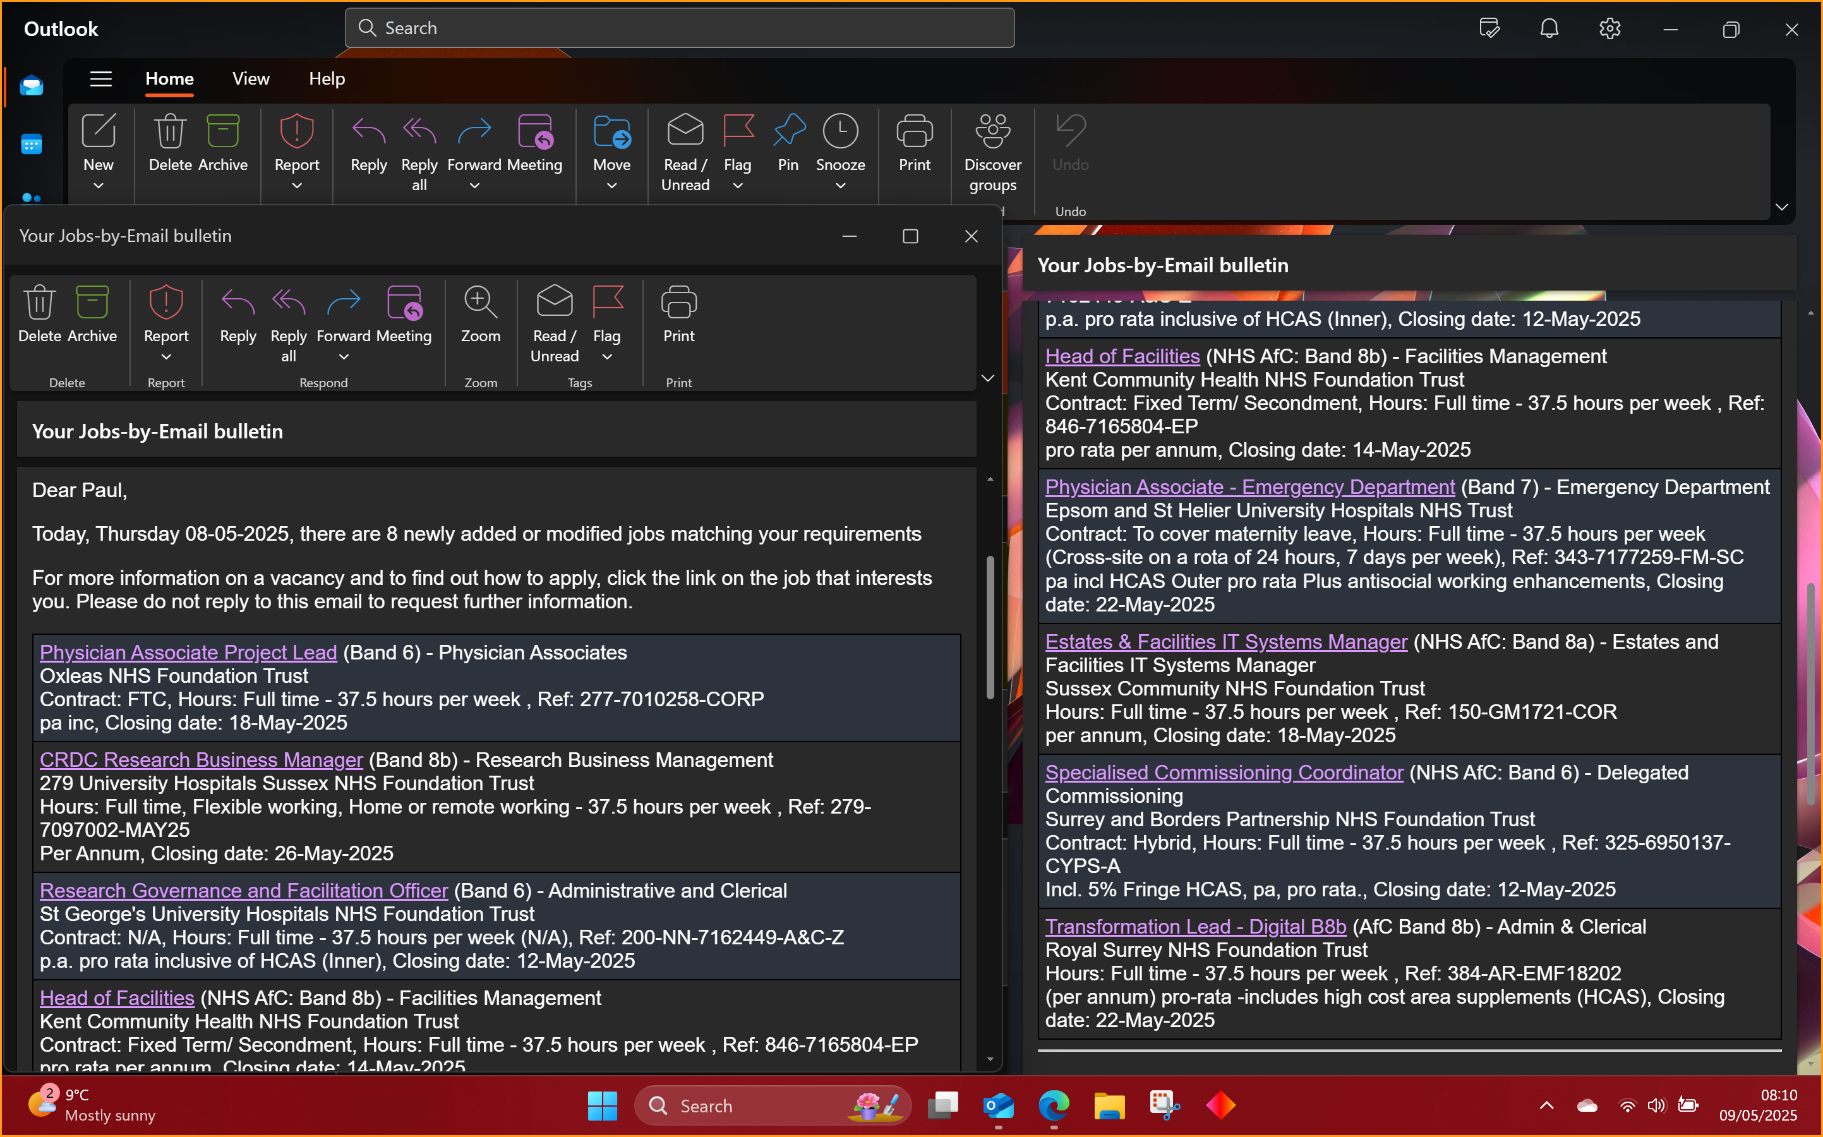Click Archive in the main Outlook ribbon
This screenshot has width=1823, height=1137.
tap(223, 143)
